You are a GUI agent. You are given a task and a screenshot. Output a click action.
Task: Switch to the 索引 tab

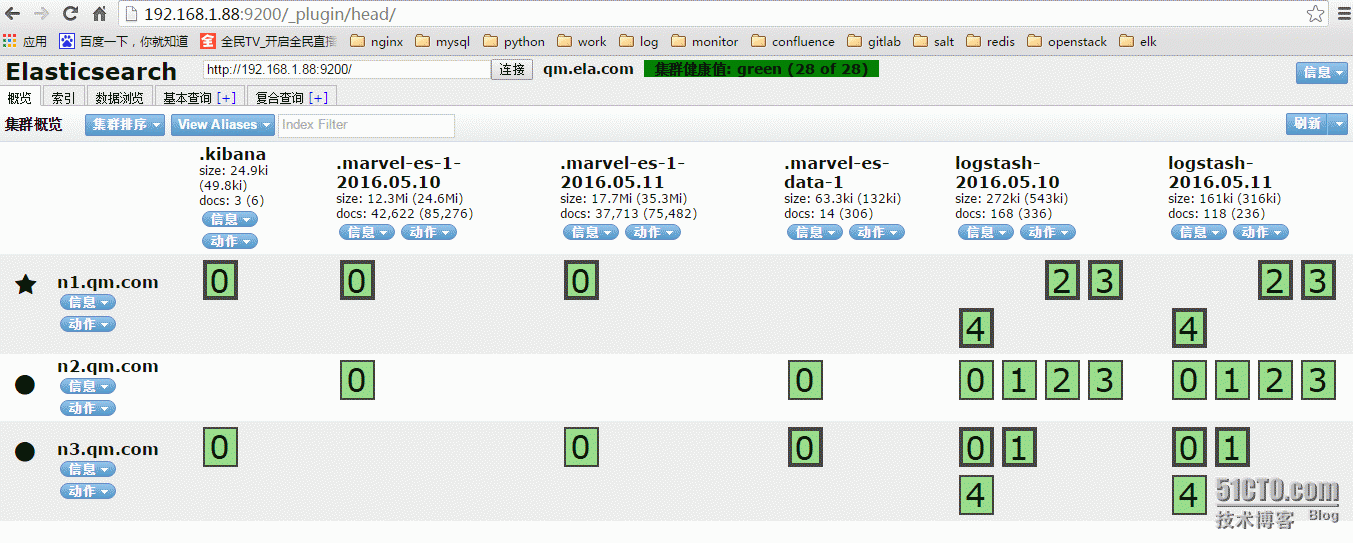pos(63,97)
